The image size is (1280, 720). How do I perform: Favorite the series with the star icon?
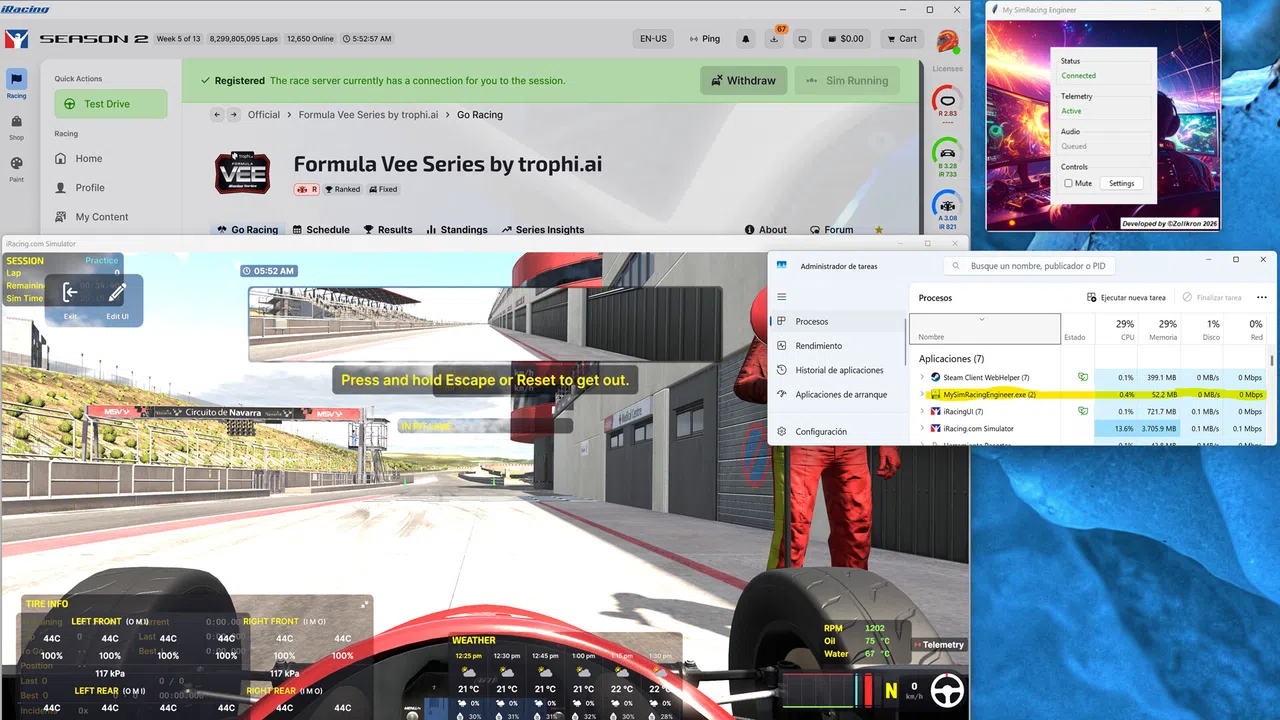879,229
